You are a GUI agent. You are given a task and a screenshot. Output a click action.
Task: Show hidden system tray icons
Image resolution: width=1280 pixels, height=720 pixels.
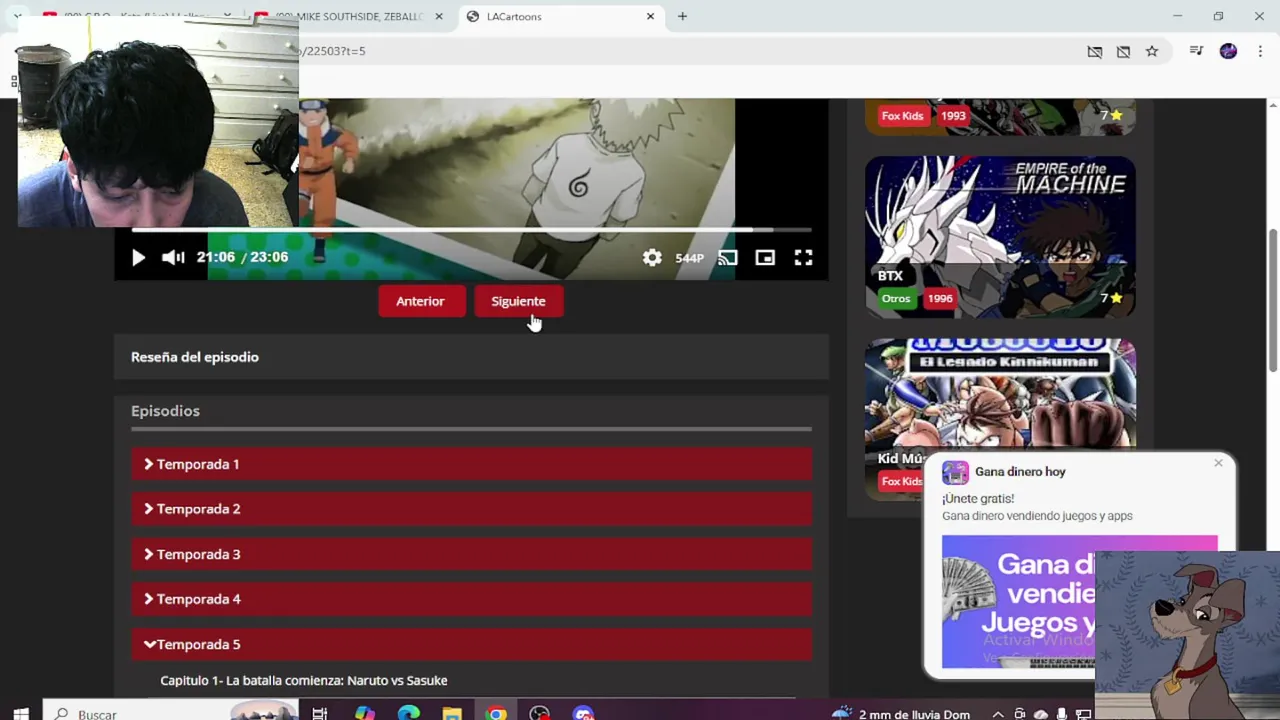pos(998,714)
